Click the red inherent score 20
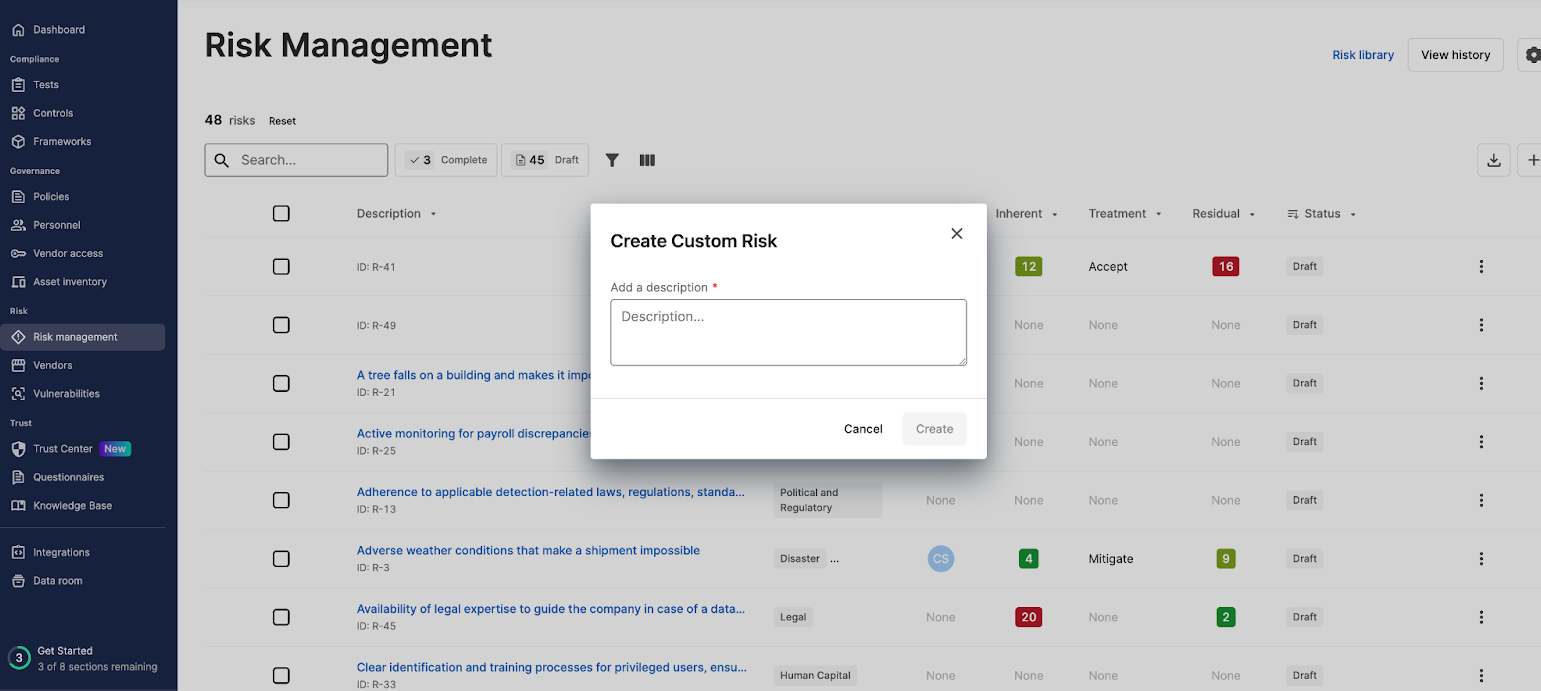 (x=1028, y=617)
